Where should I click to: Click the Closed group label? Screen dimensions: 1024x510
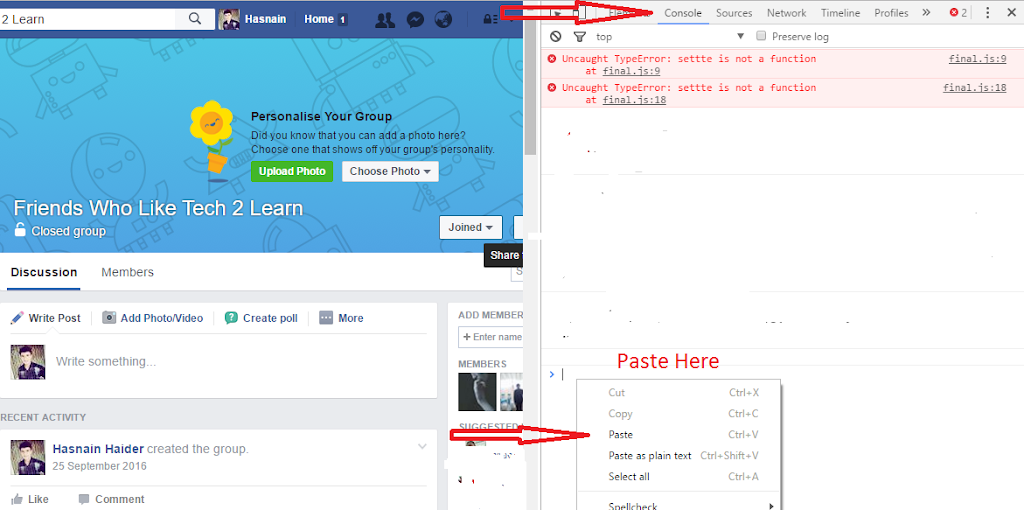68,231
